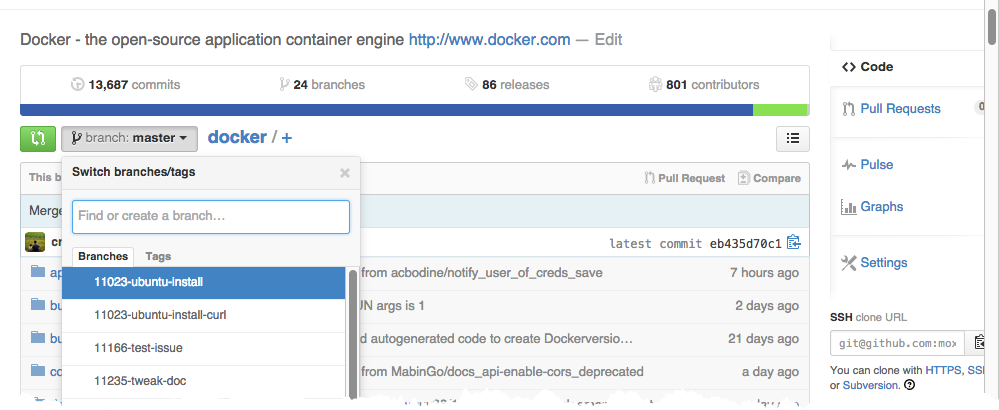This screenshot has height=410, width=999.
Task: Click the list view icon button
Action: [x=793, y=139]
